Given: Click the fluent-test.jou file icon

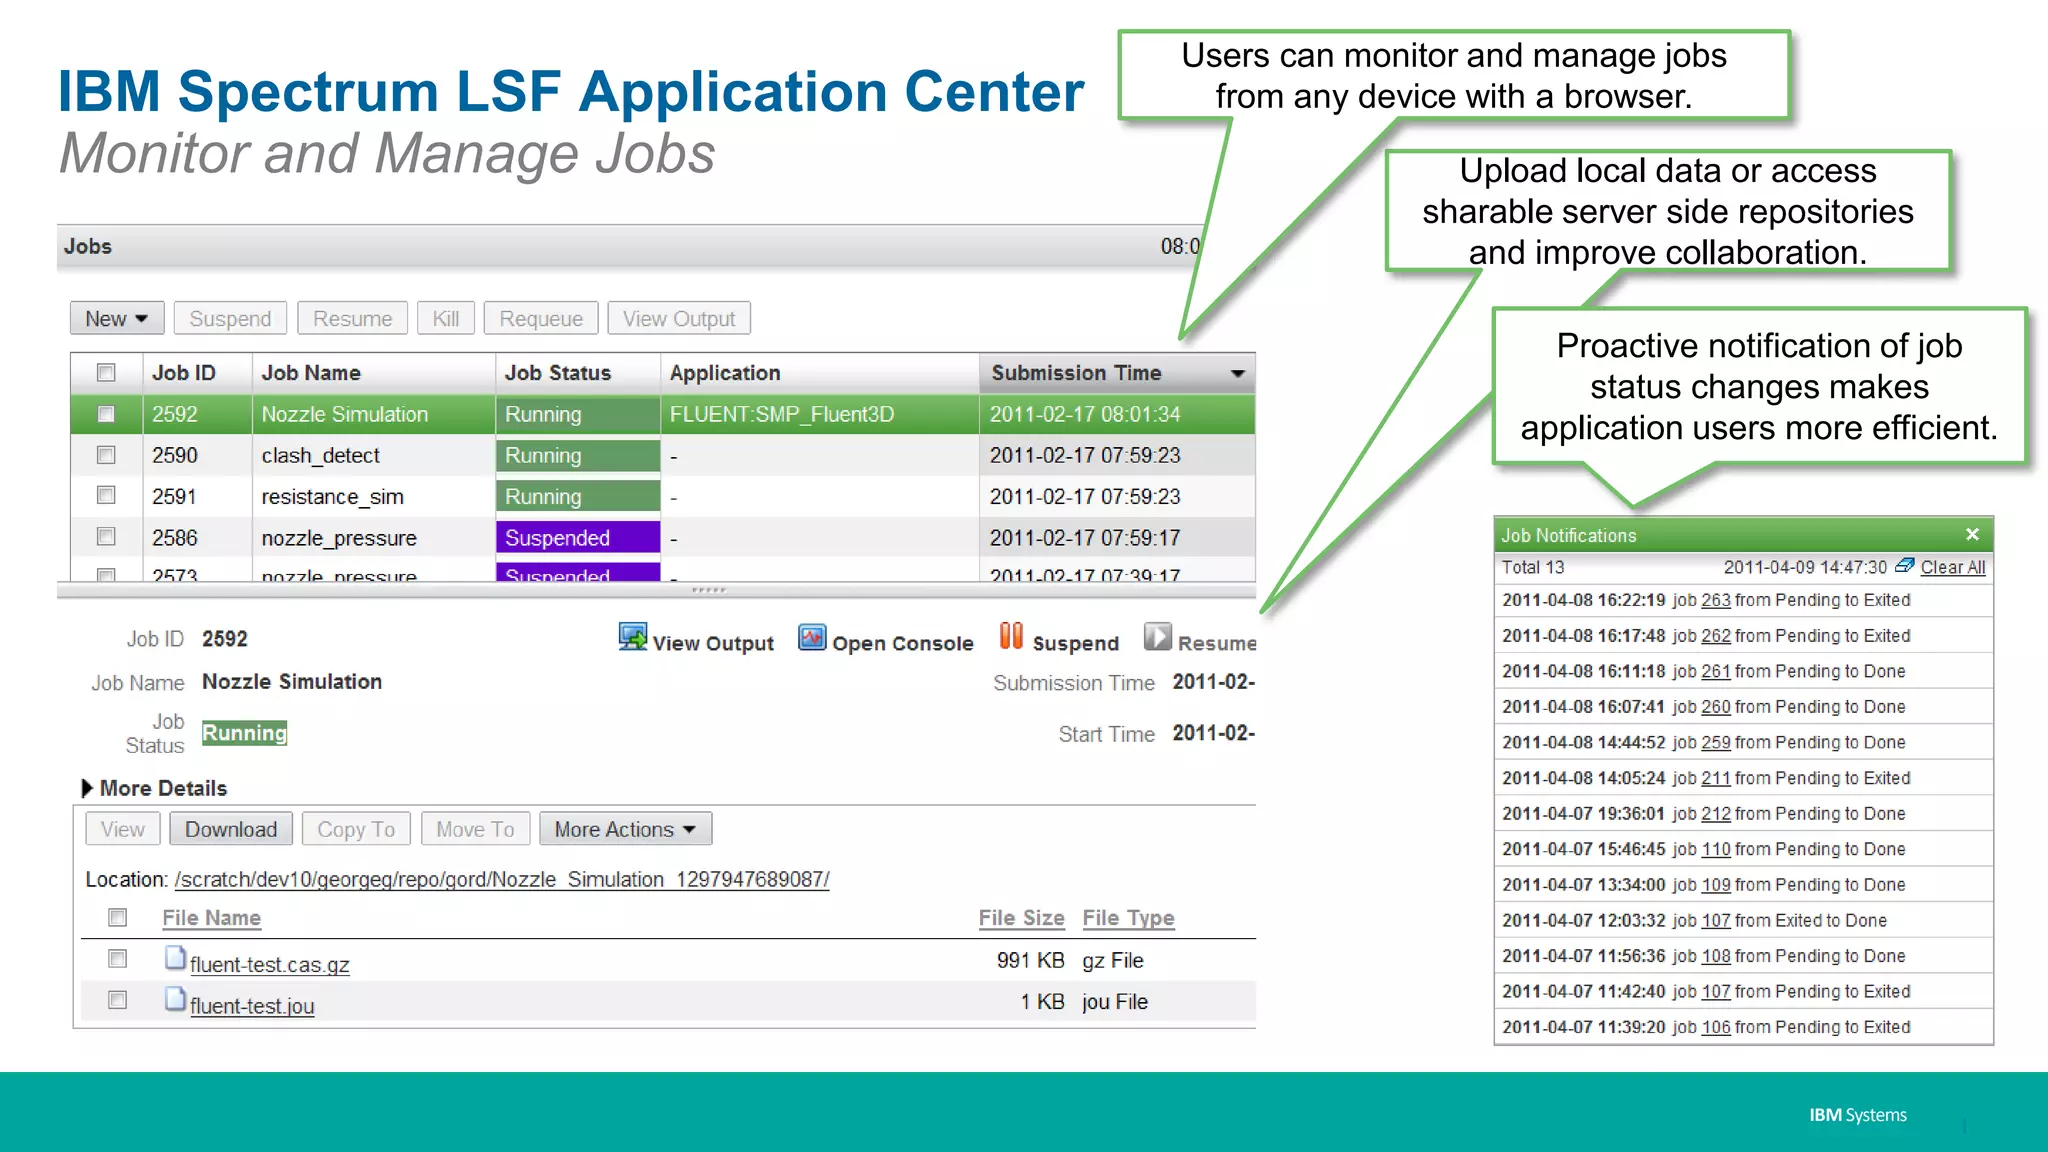Looking at the screenshot, I should (175, 1000).
